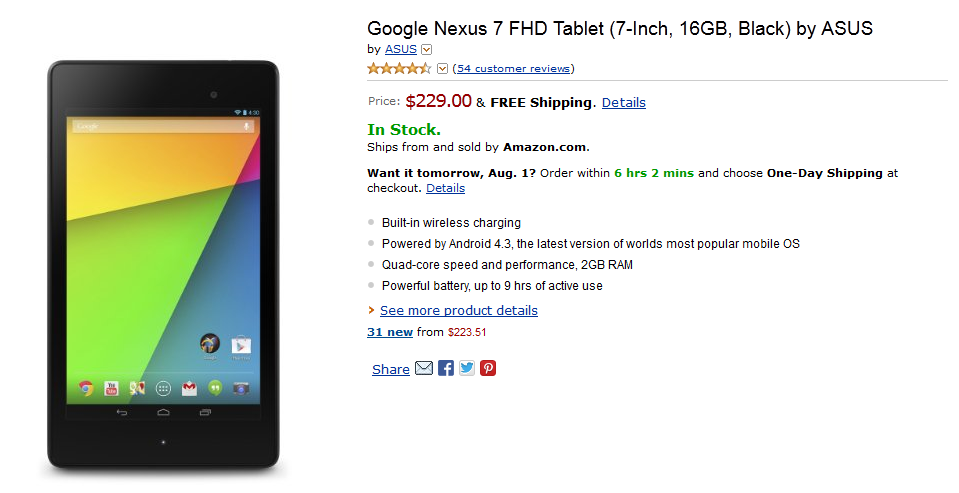View the 31 new offers
Screen dimensions: 959x493
coord(390,332)
